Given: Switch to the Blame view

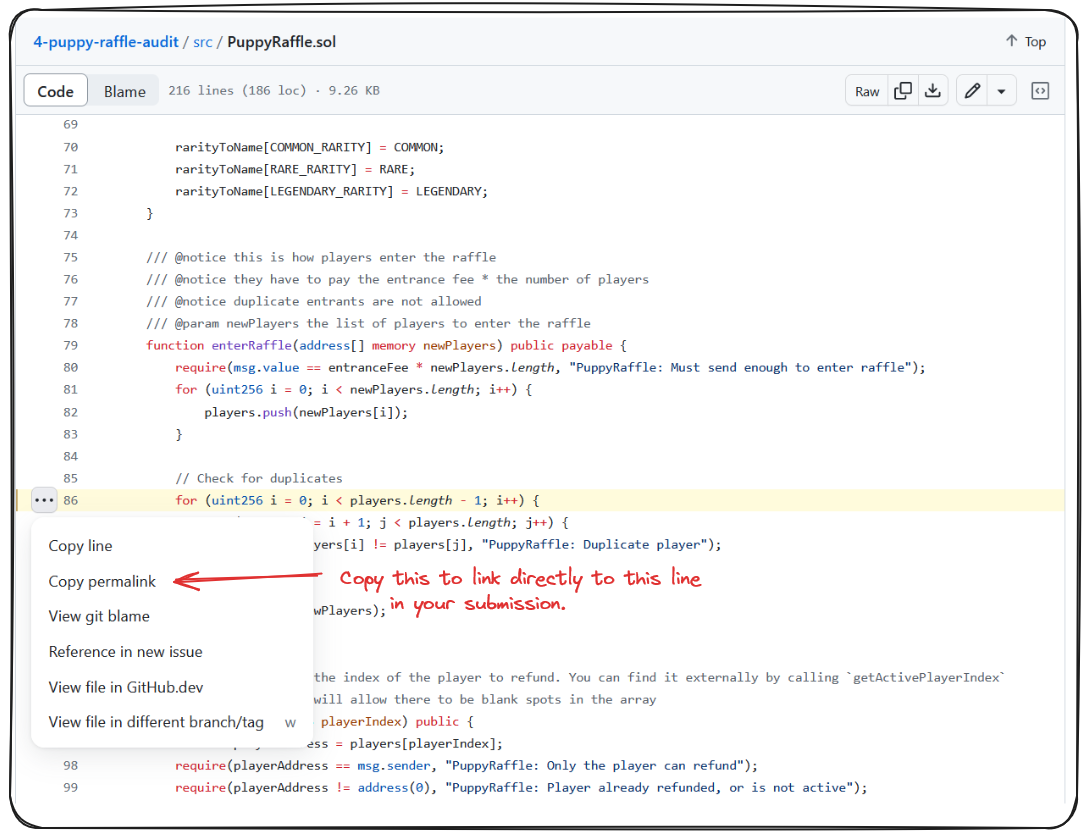Looking at the screenshot, I should (x=124, y=91).
